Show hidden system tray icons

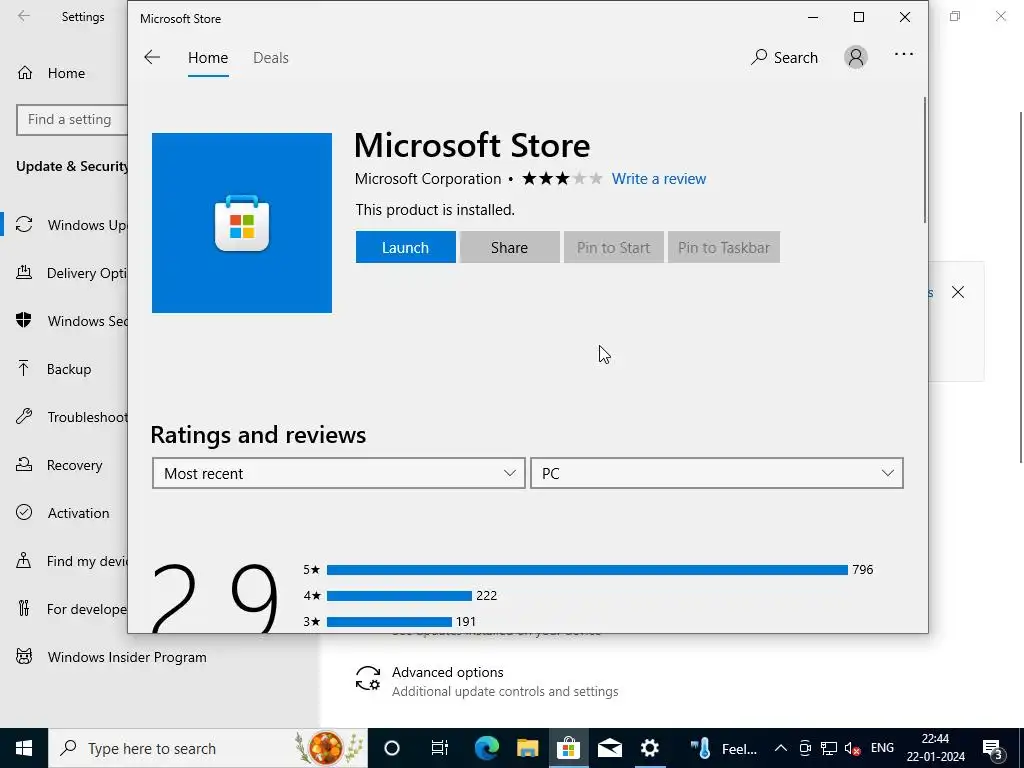[780, 748]
